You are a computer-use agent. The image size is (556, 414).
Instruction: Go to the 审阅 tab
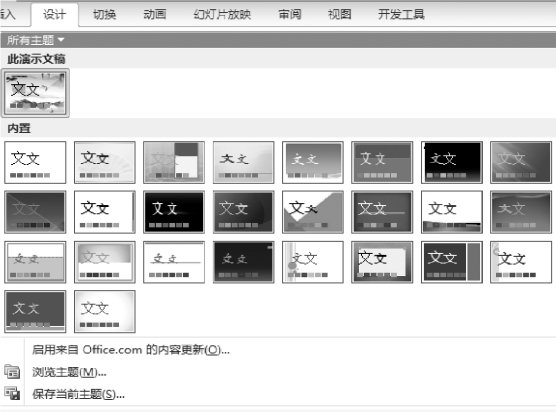290,15
